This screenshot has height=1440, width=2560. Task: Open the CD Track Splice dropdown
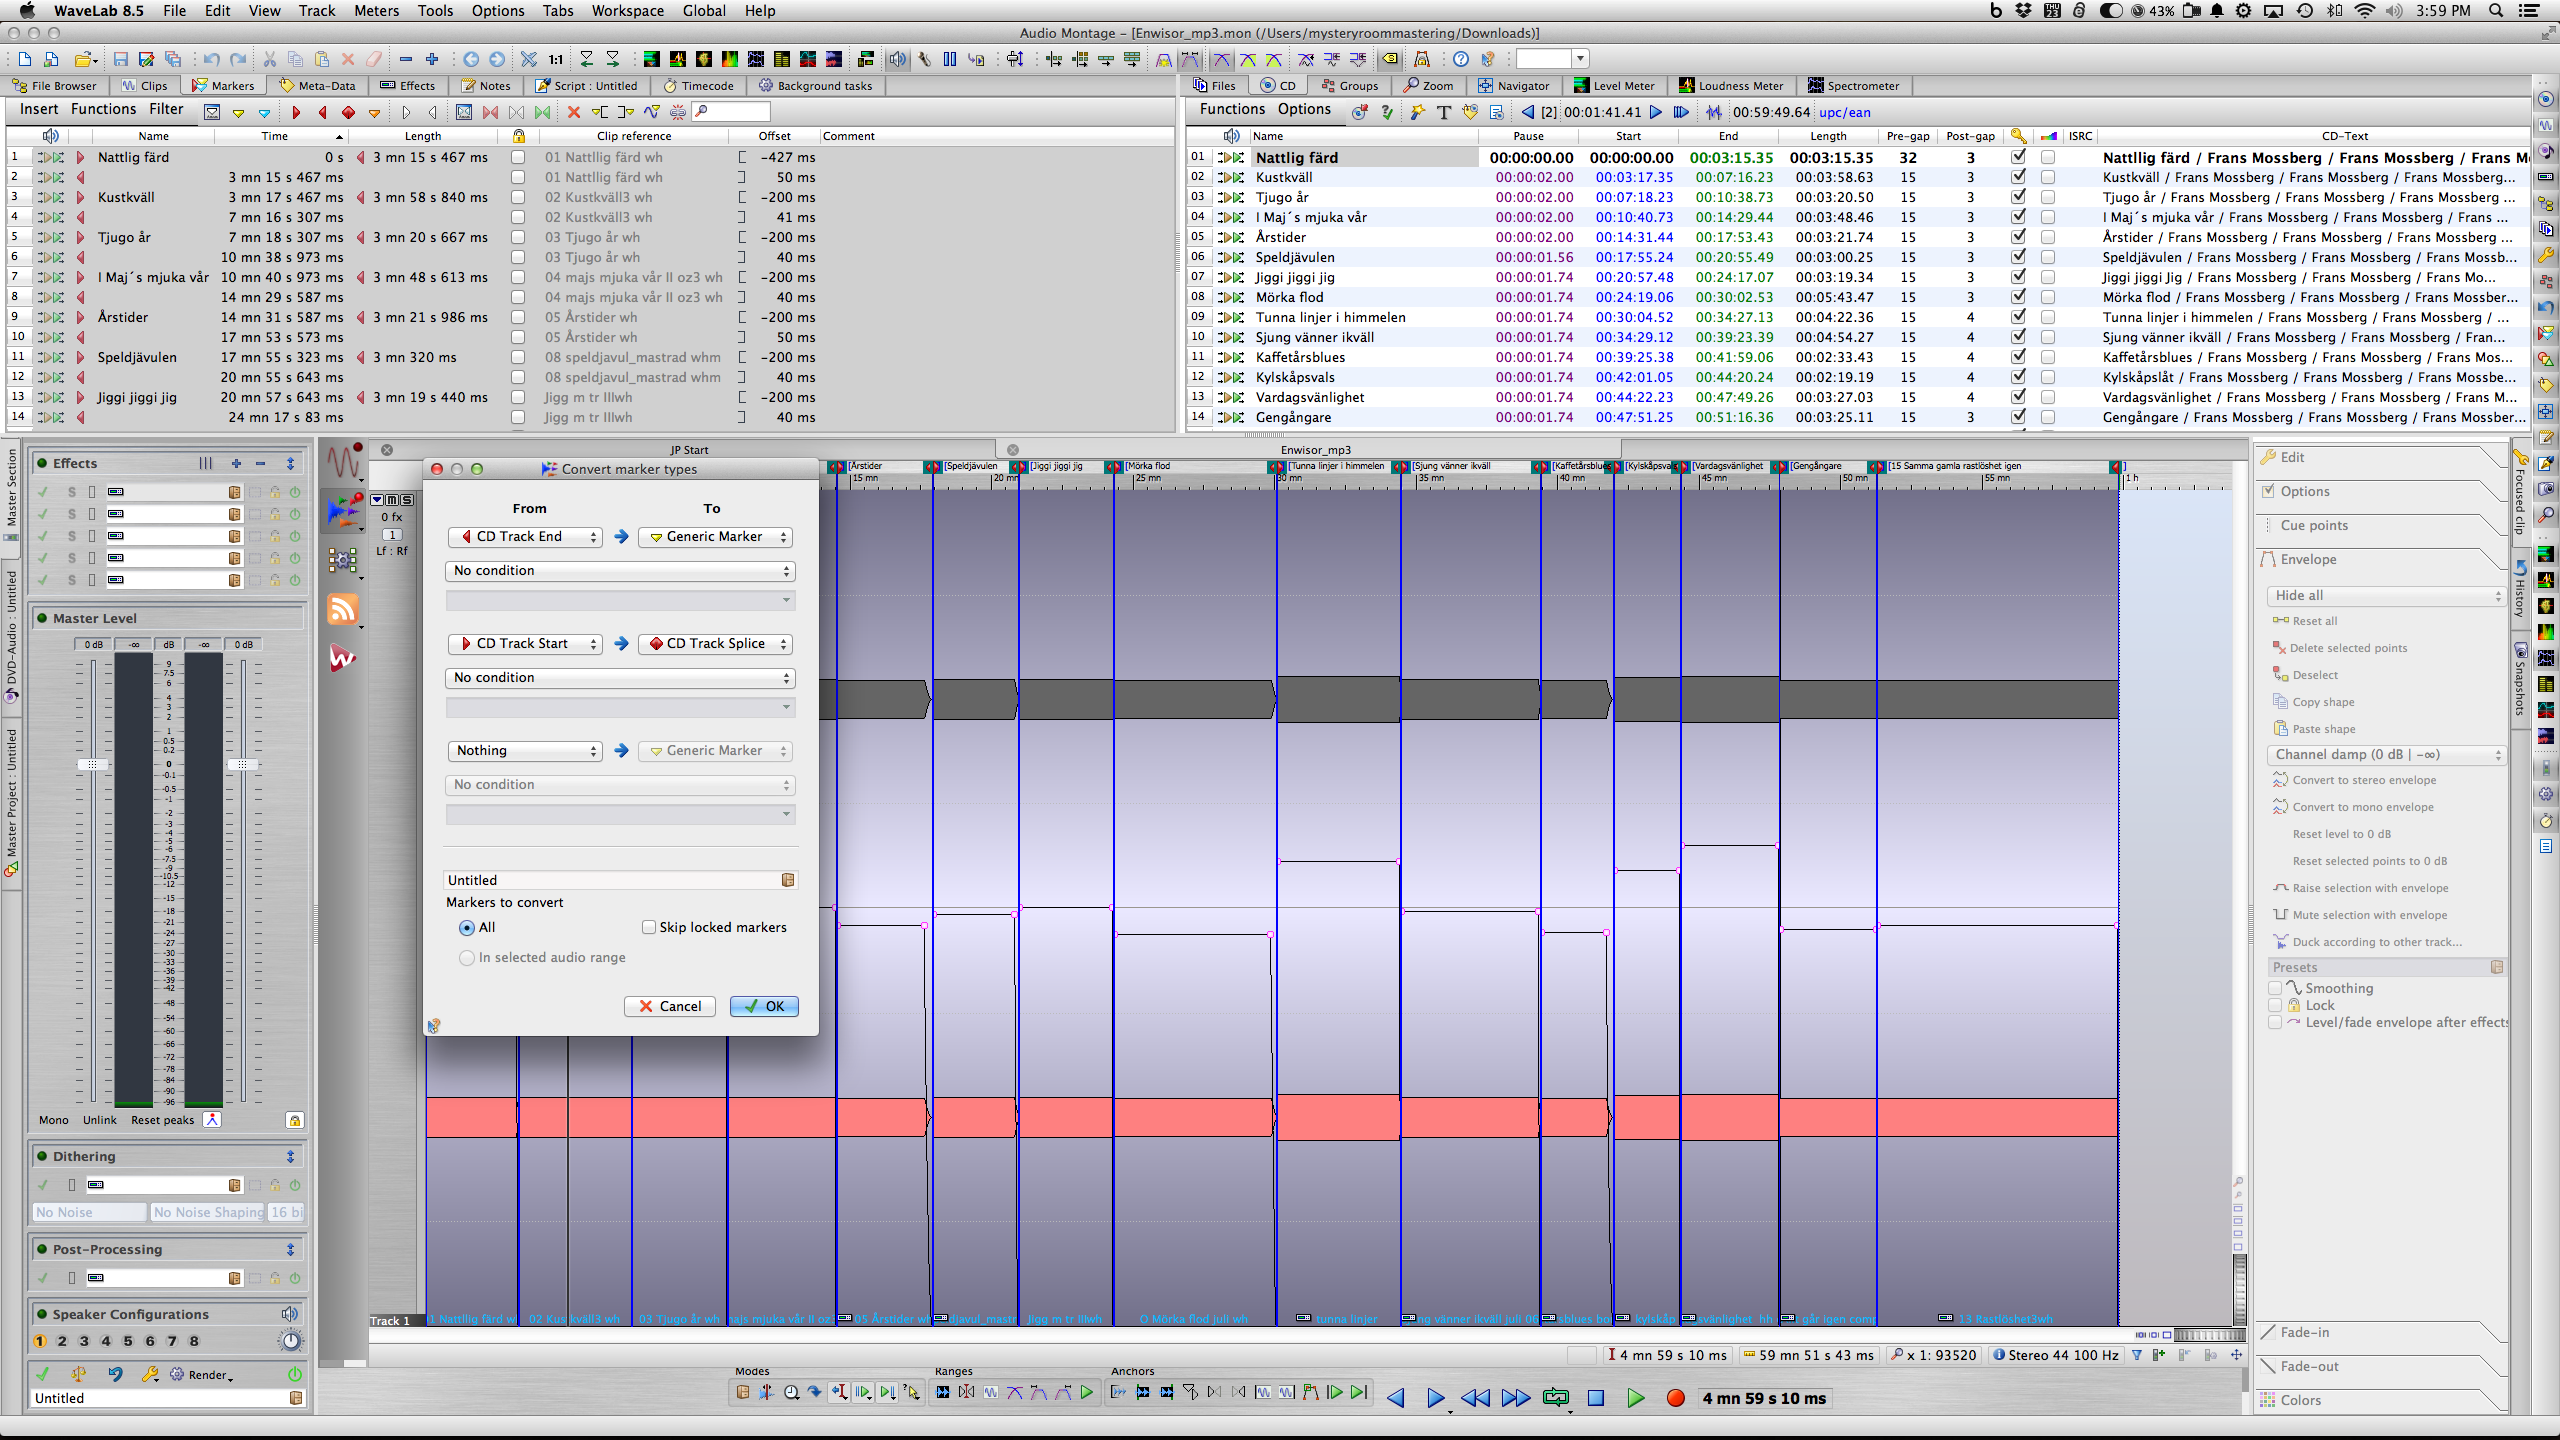point(716,644)
